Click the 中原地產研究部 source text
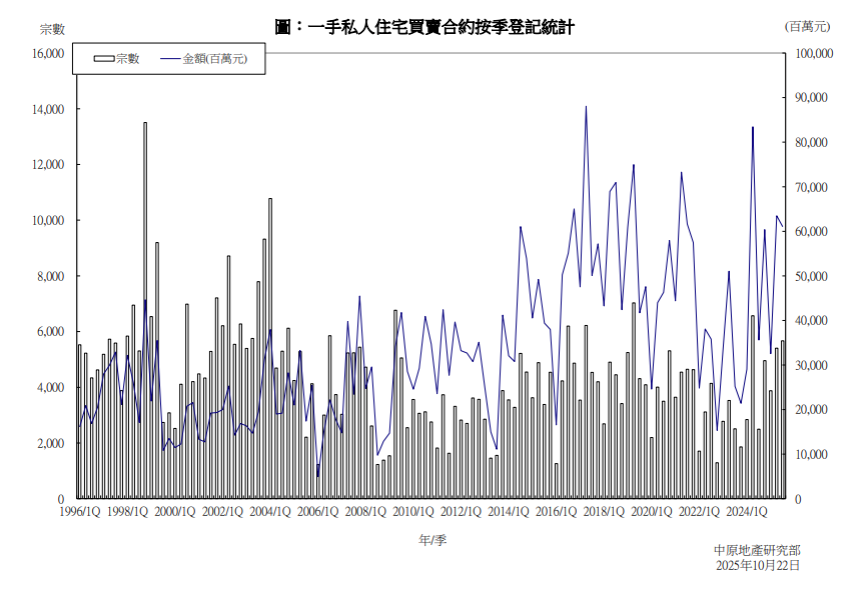The width and height of the screenshot is (868, 601). pyautogui.click(x=757, y=550)
